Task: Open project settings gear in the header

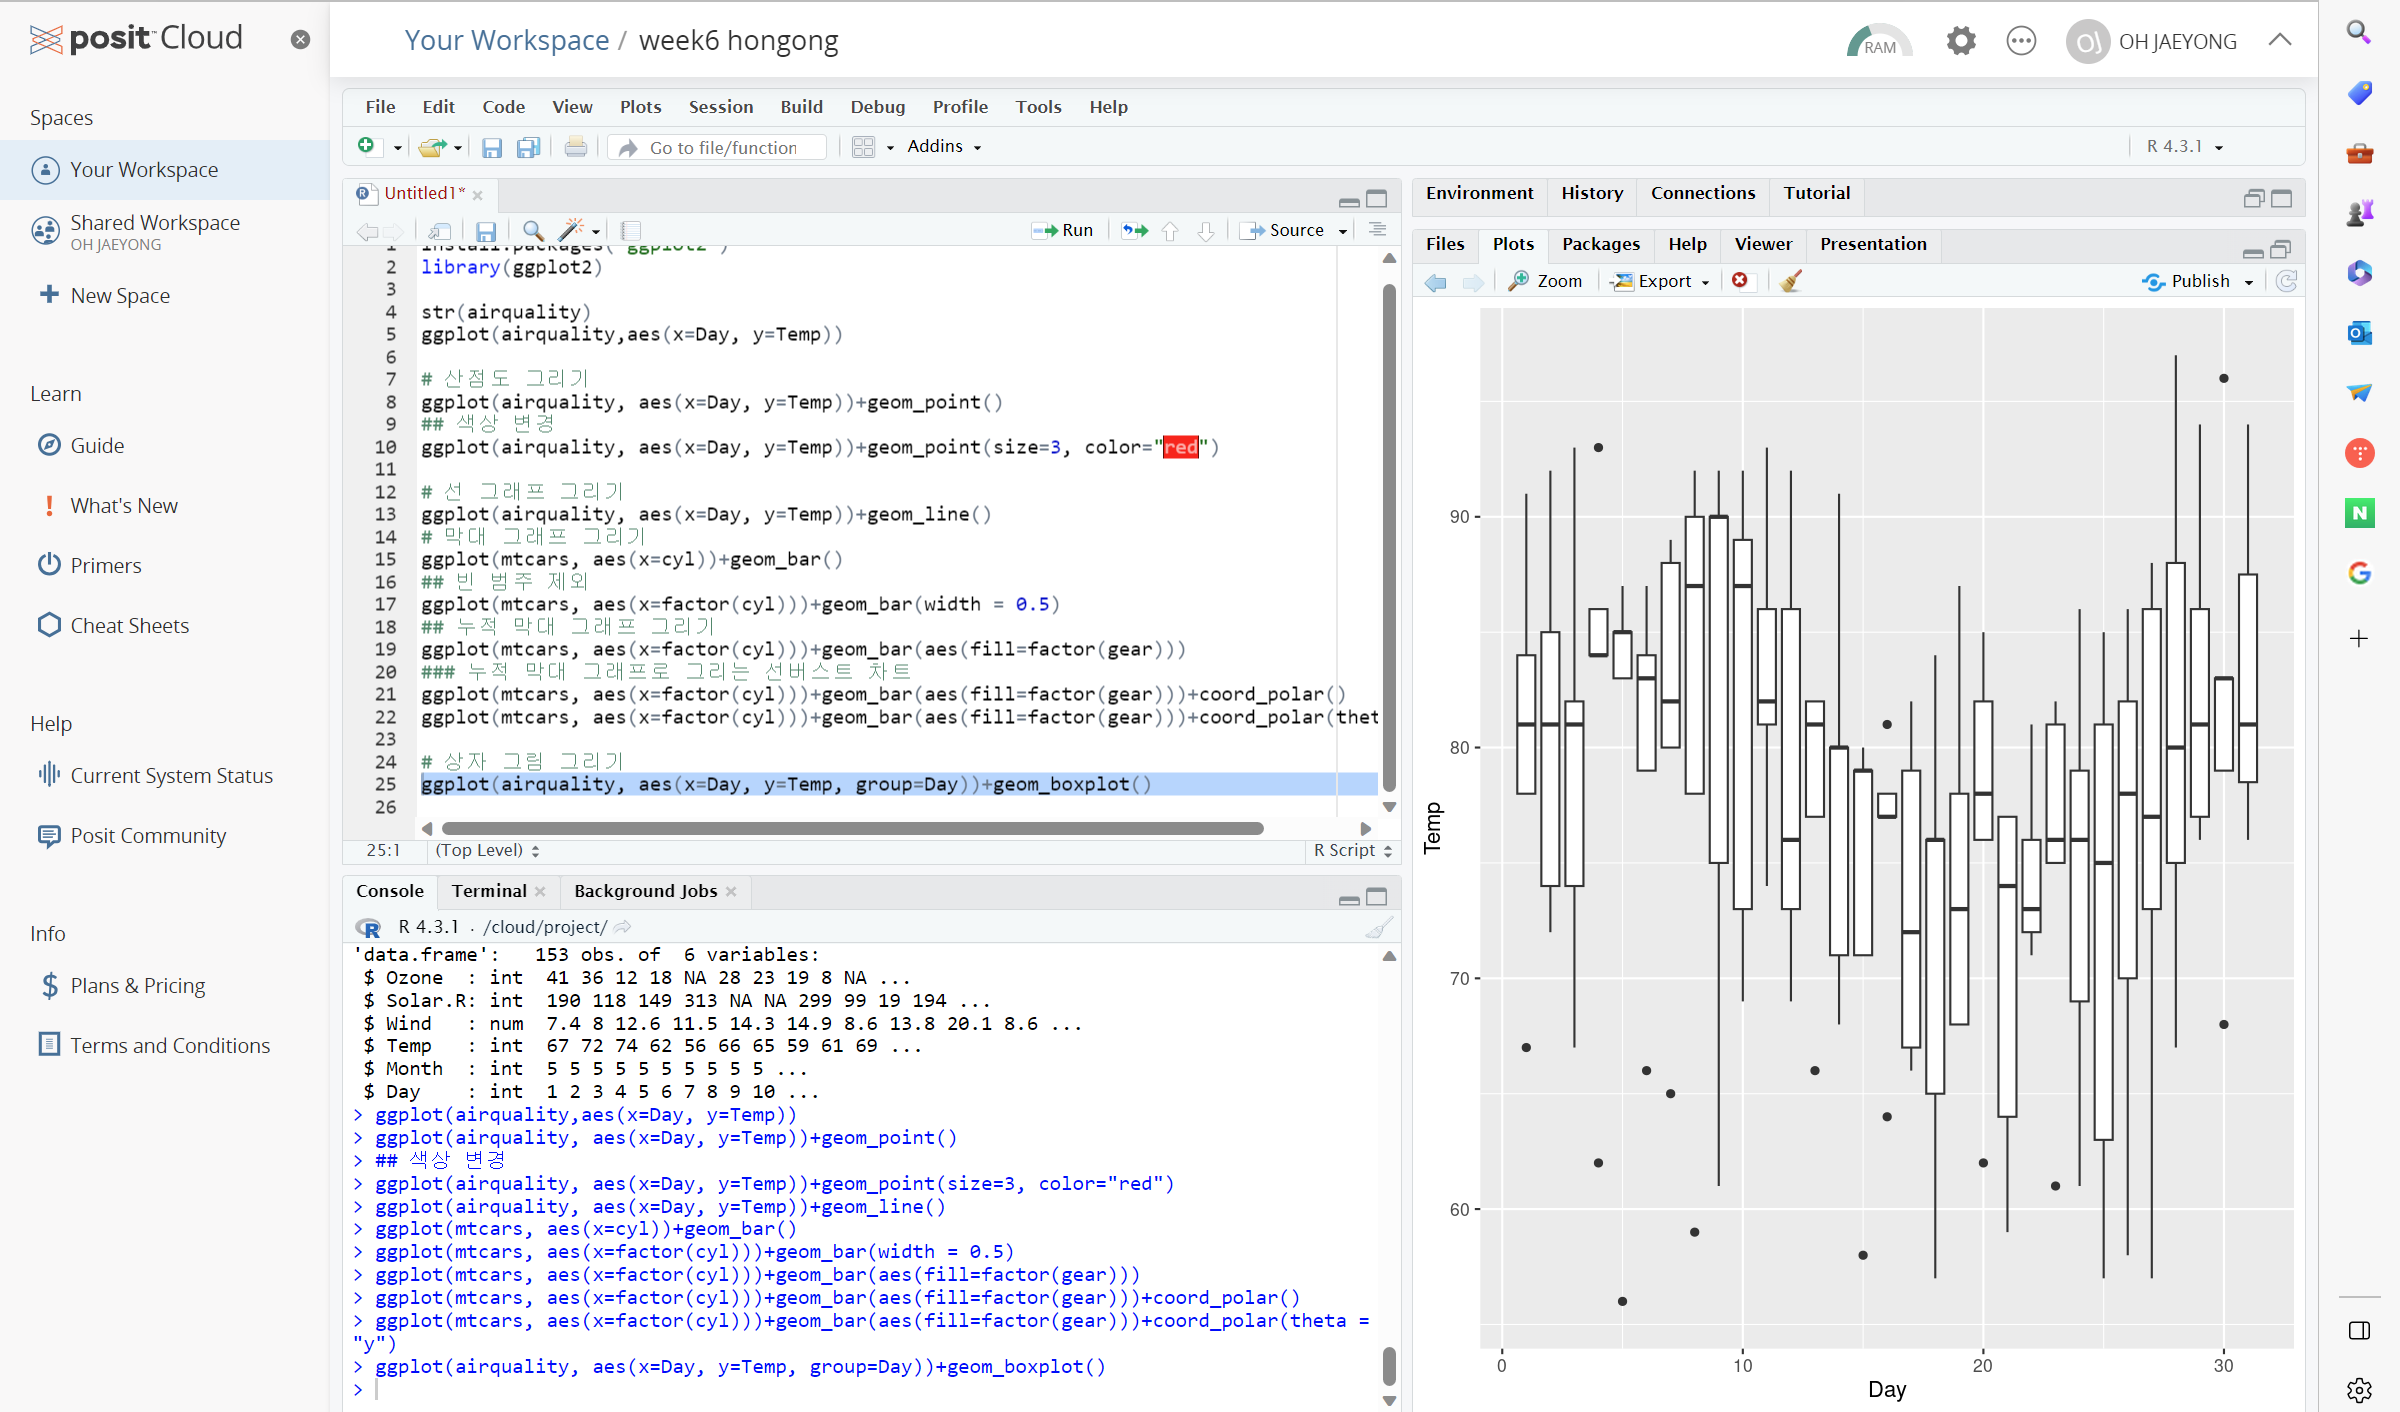Action: coord(1961,41)
